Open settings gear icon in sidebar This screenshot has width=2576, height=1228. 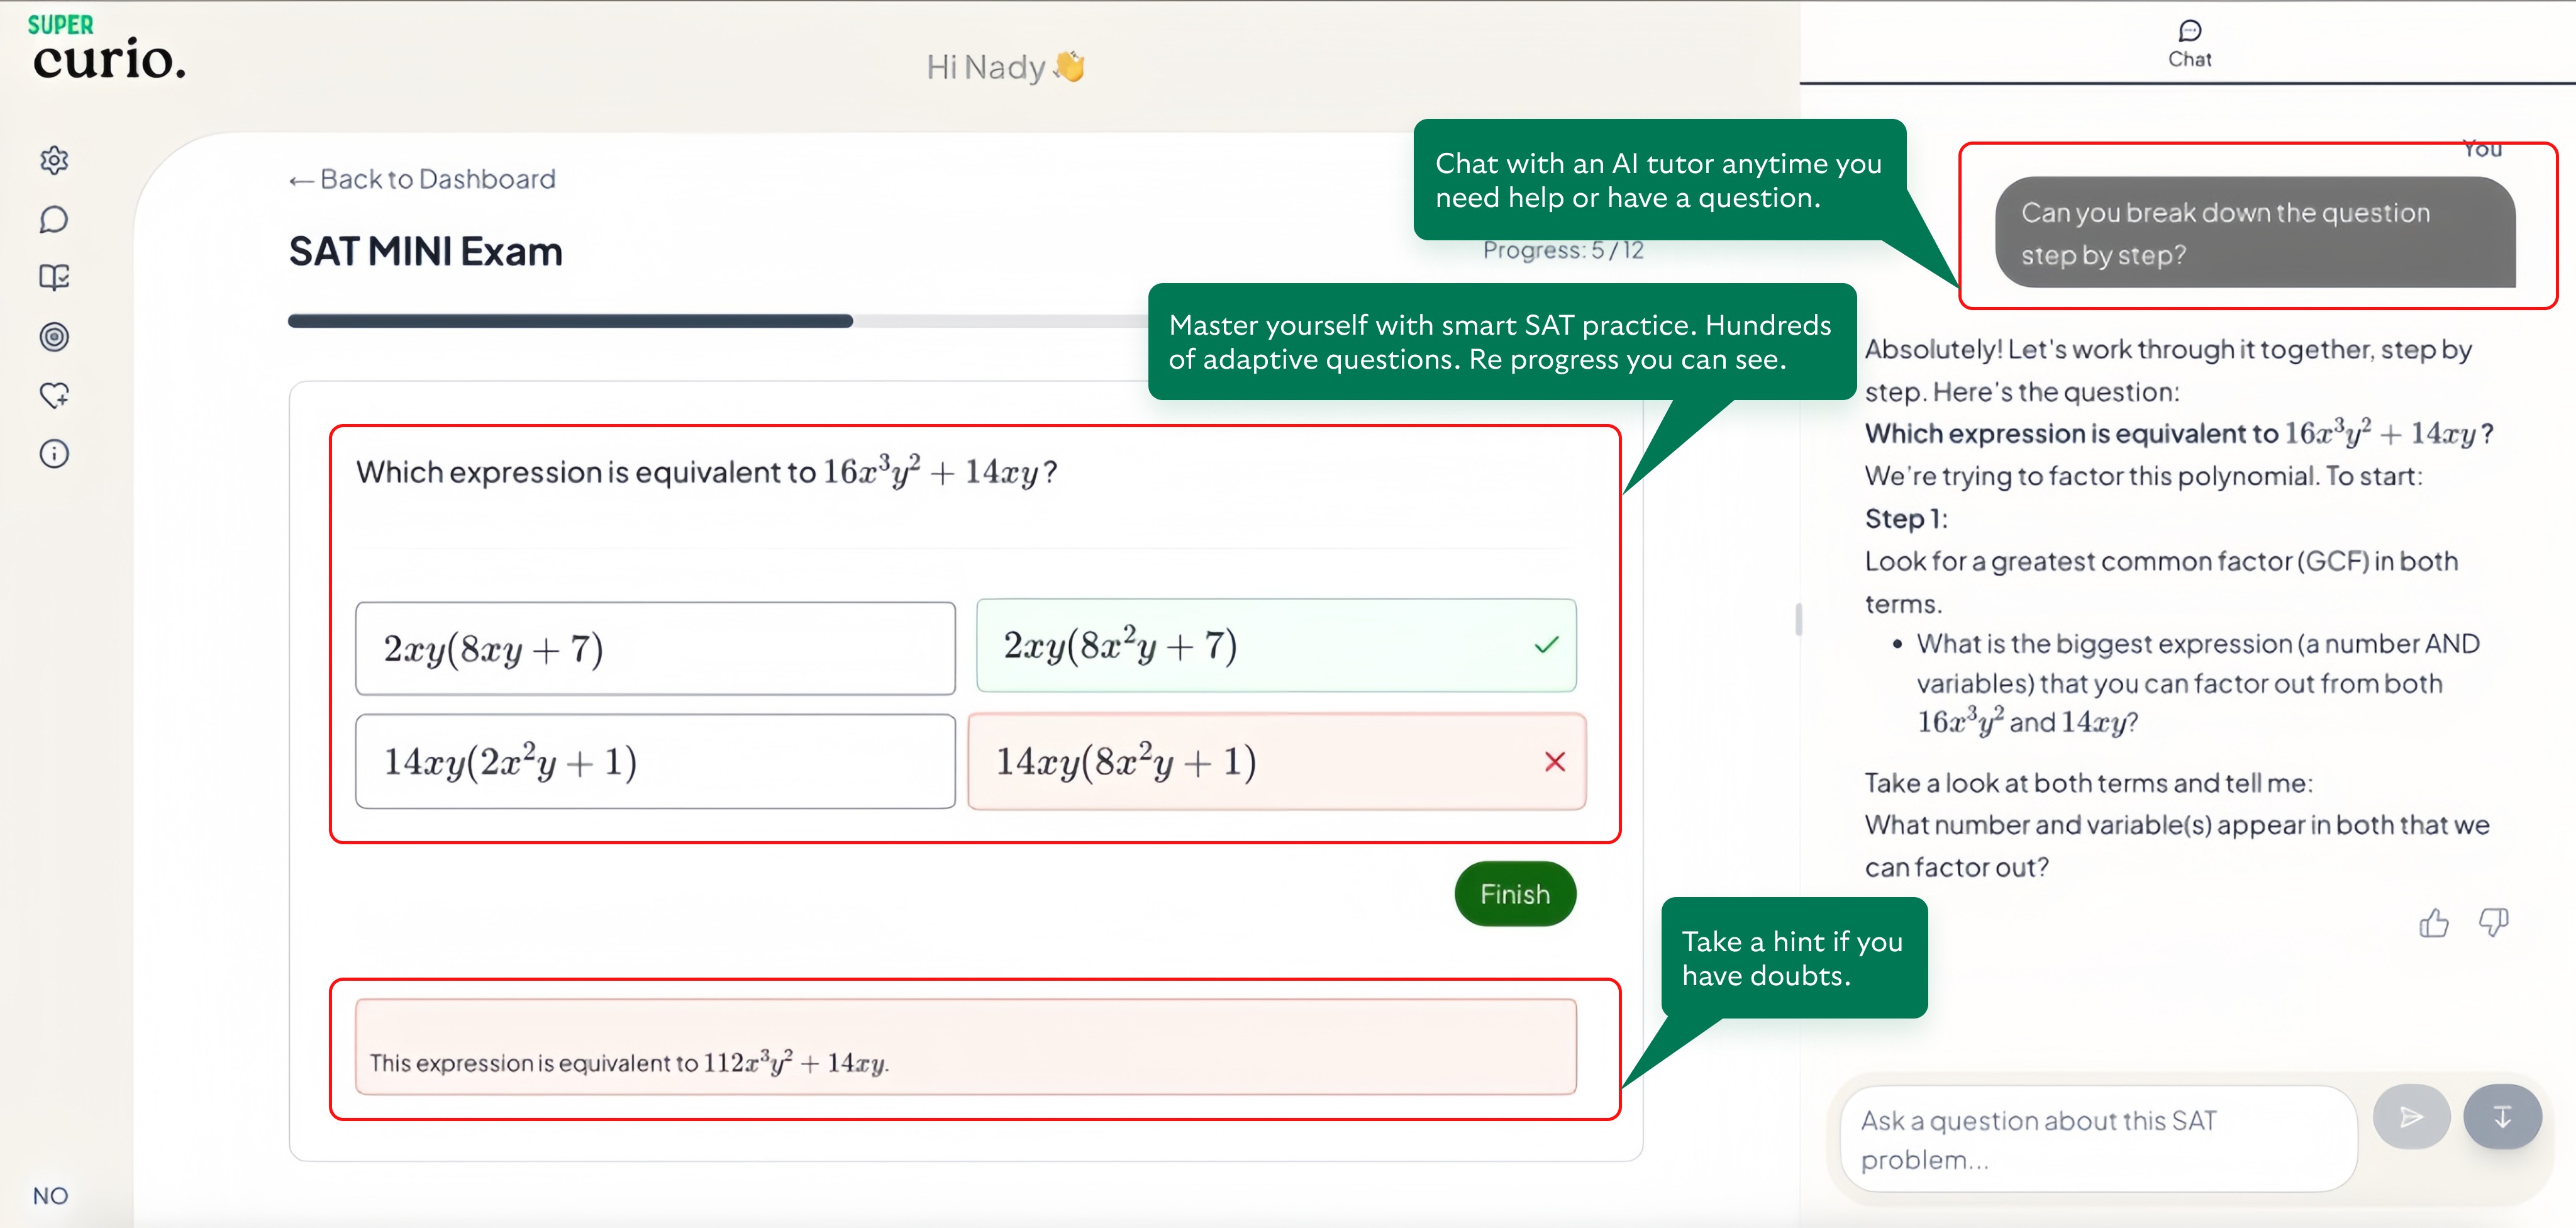point(54,160)
